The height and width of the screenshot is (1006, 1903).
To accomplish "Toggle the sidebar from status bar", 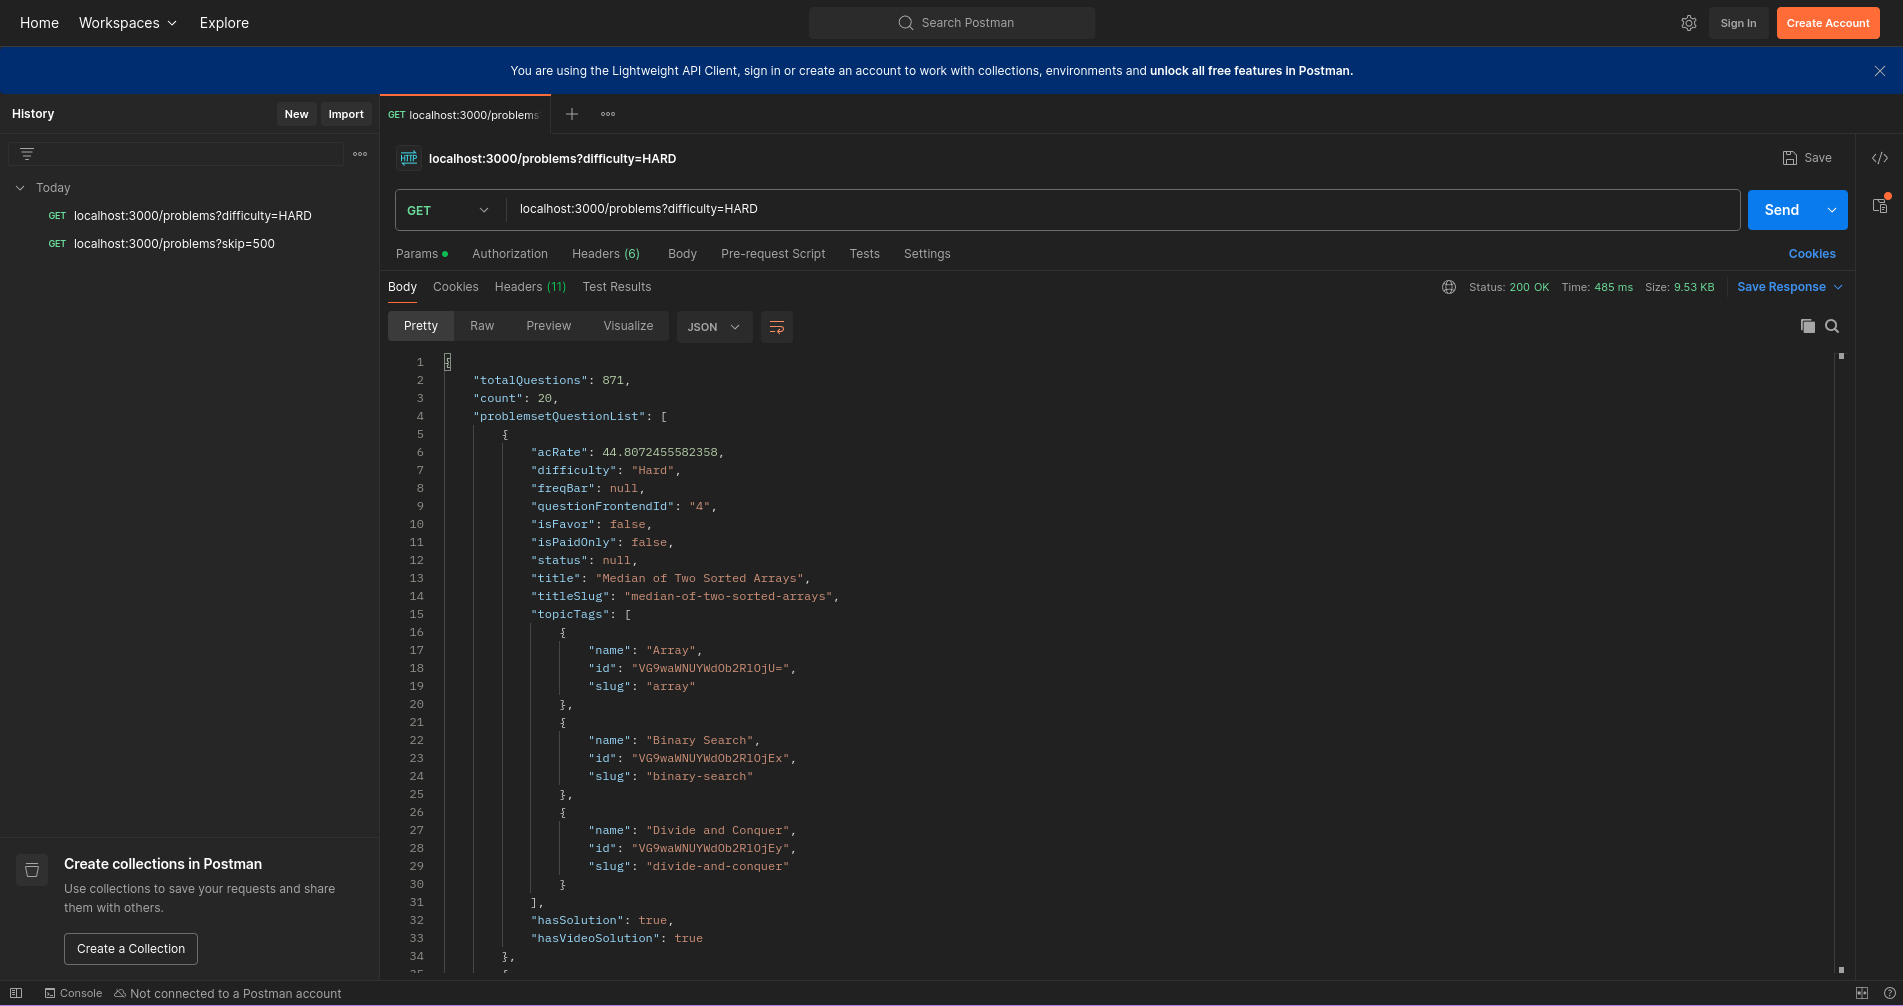I will point(16,993).
